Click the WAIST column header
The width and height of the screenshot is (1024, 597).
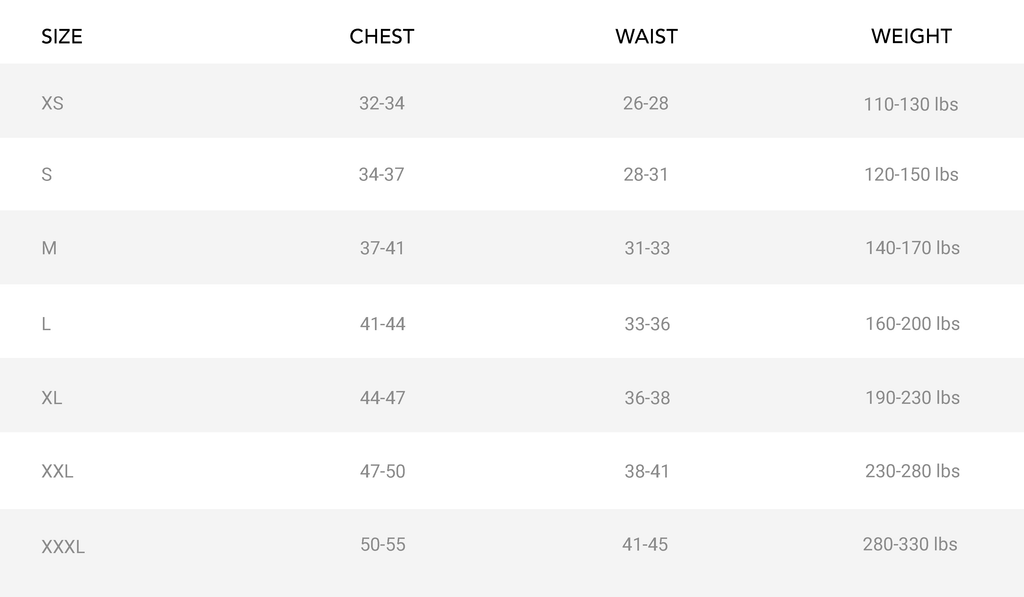pos(647,37)
